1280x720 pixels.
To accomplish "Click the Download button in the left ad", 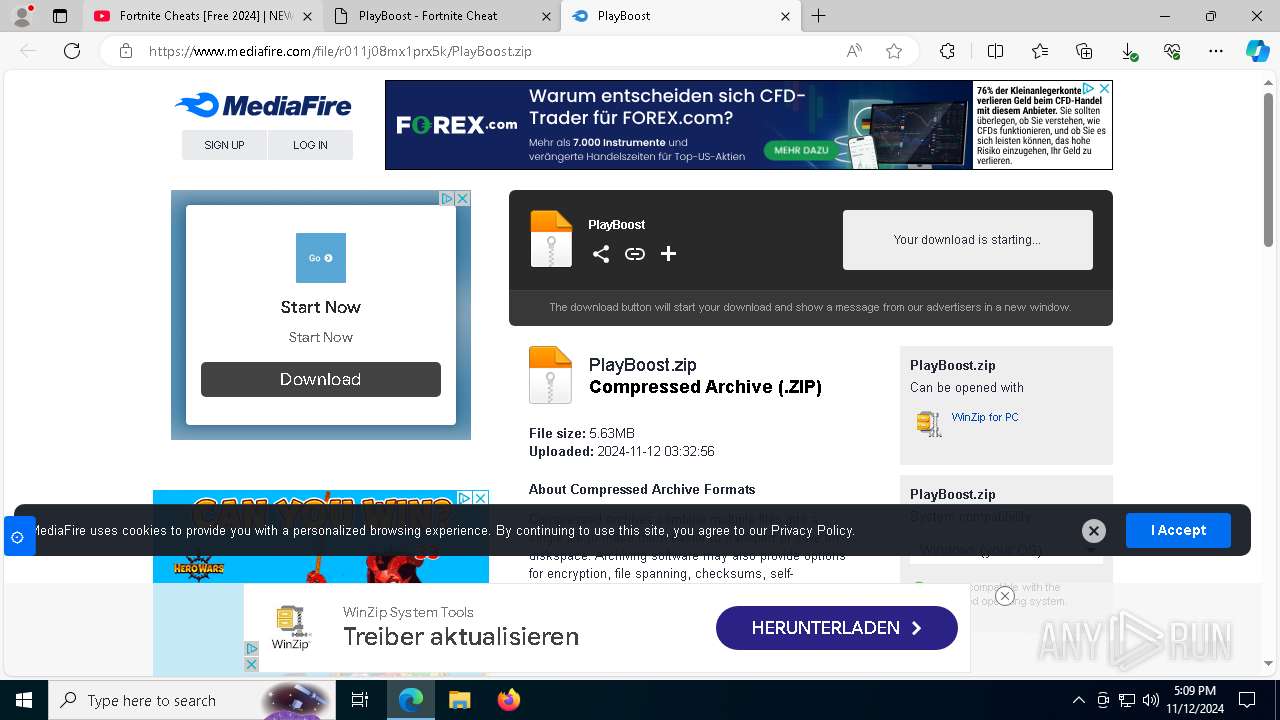I will tap(321, 379).
